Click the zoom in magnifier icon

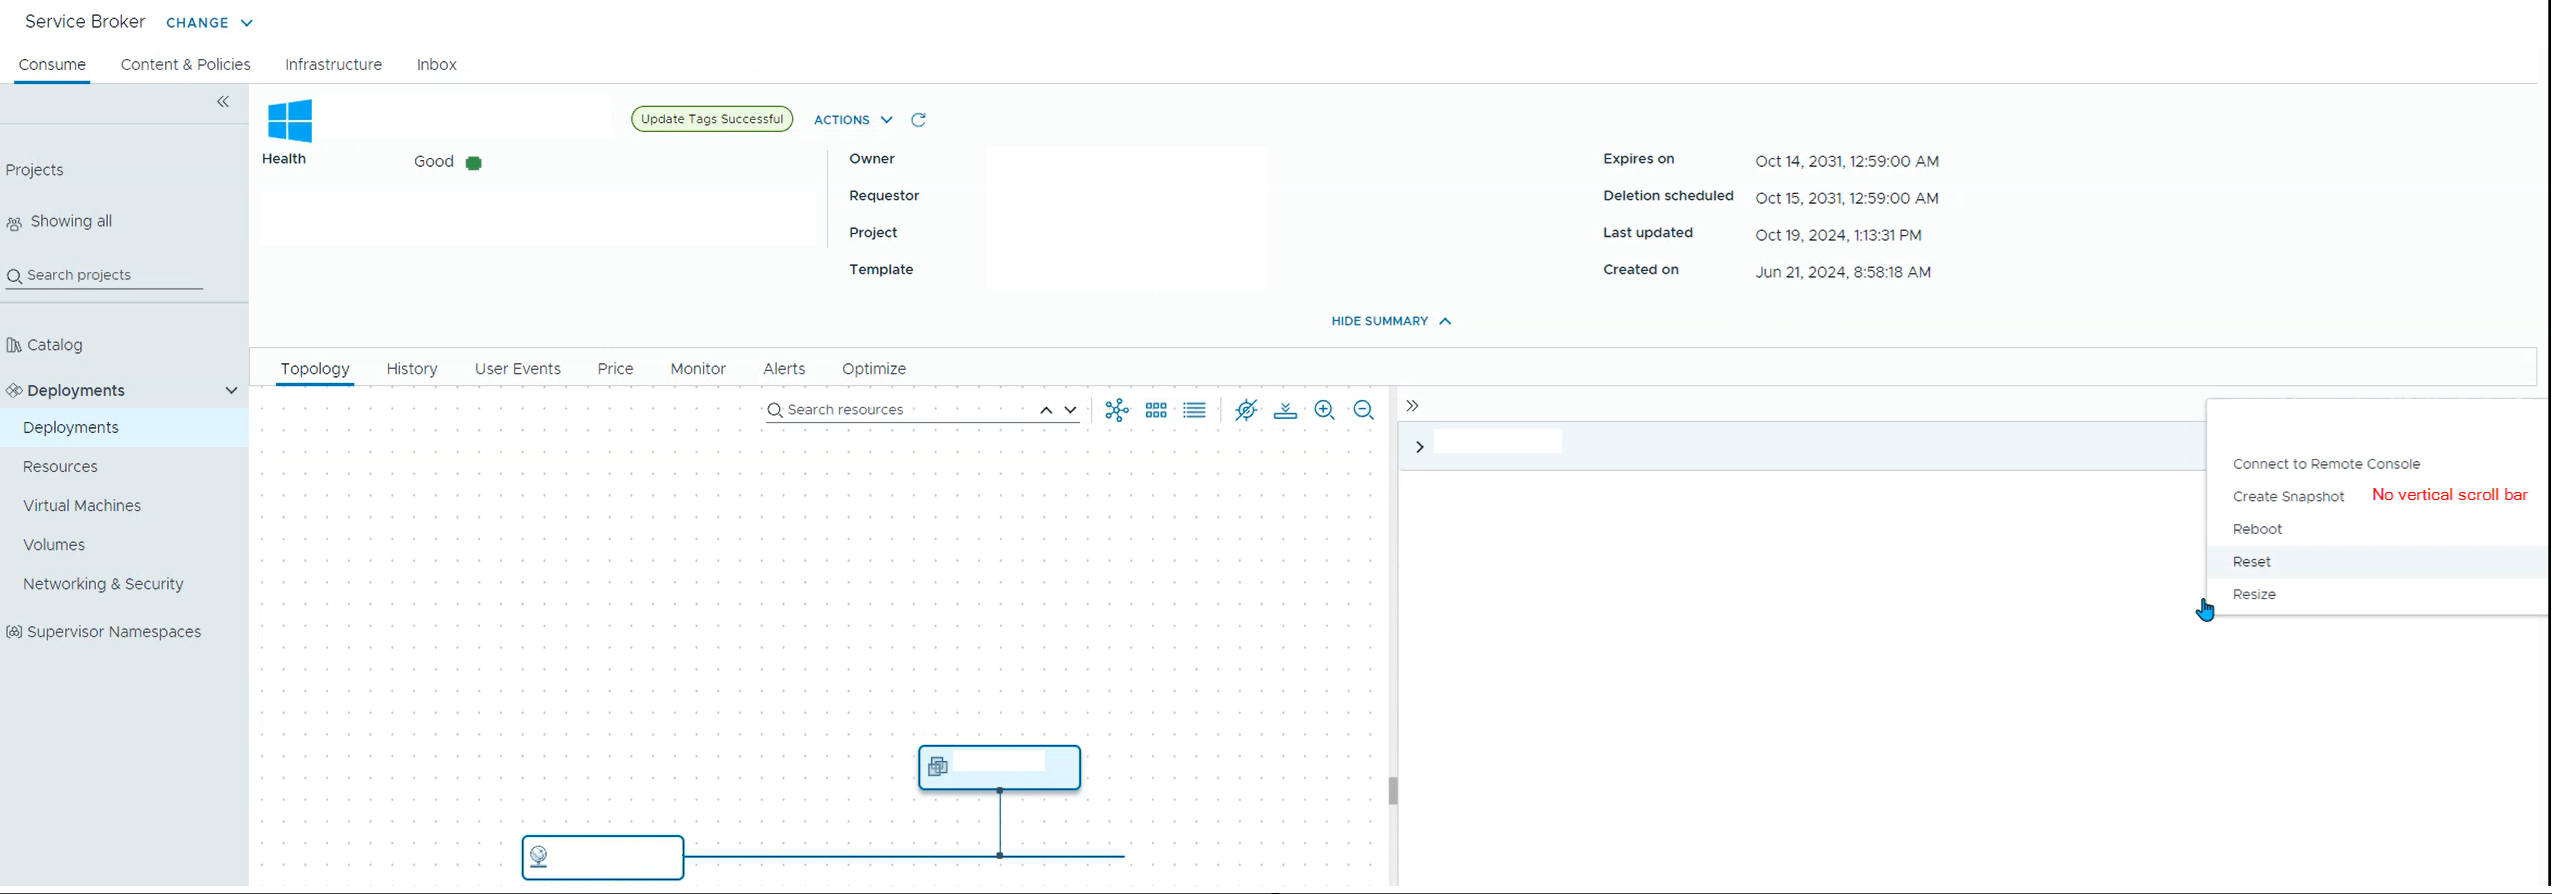[1325, 410]
